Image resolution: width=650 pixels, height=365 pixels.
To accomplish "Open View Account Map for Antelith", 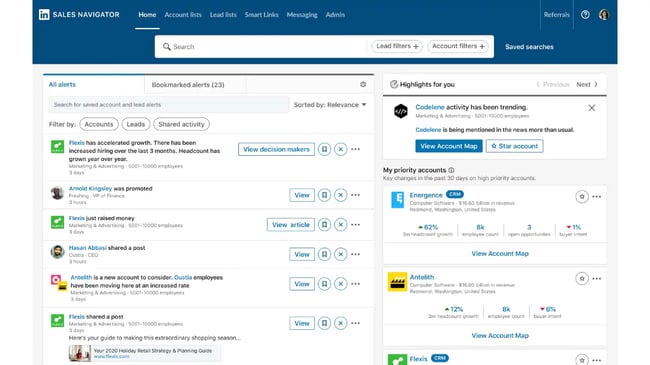I will 500,336.
